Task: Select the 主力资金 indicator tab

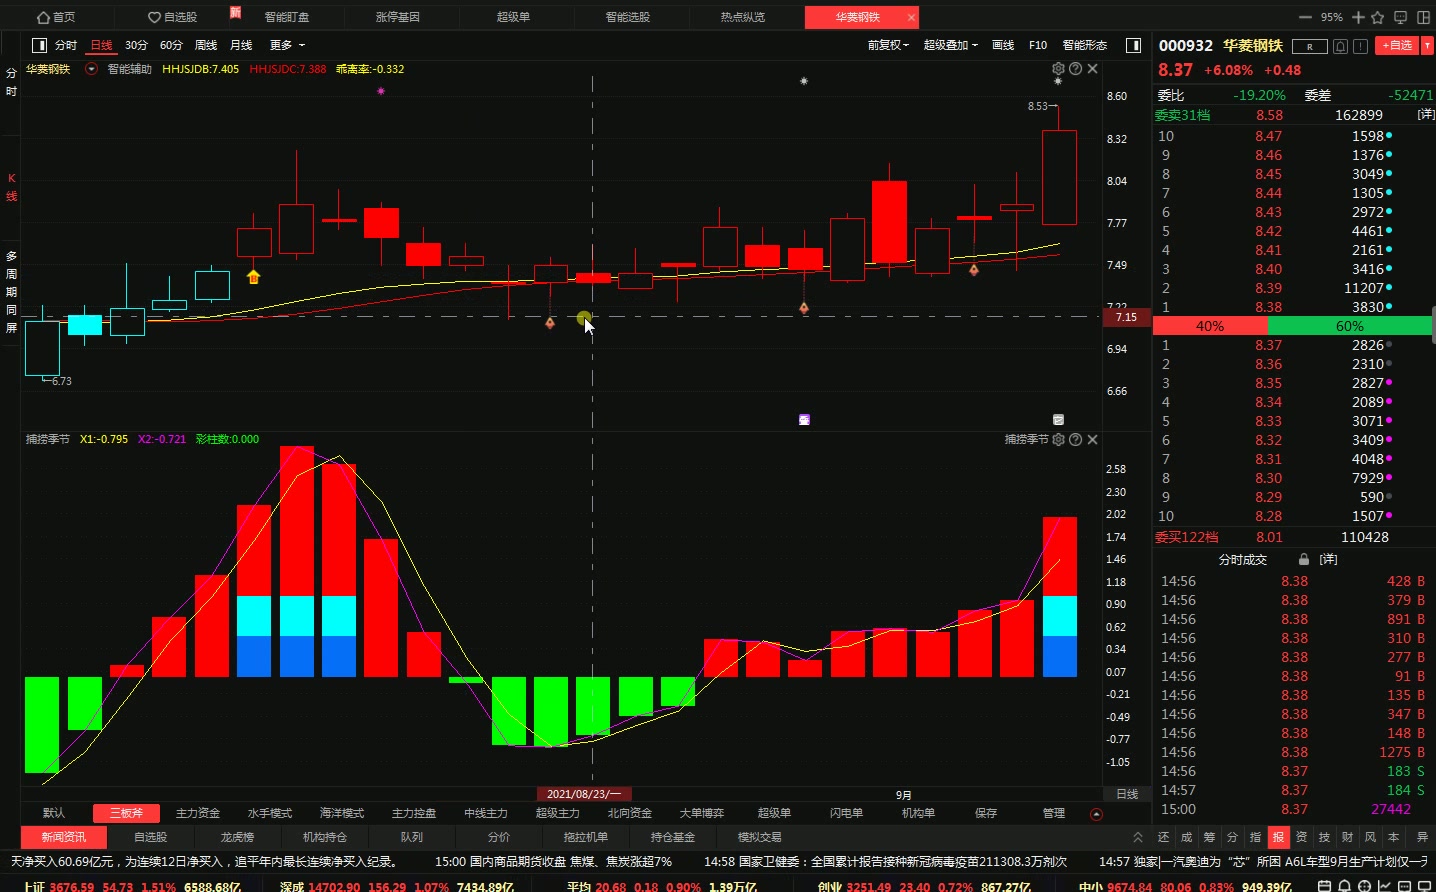Action: (198, 813)
